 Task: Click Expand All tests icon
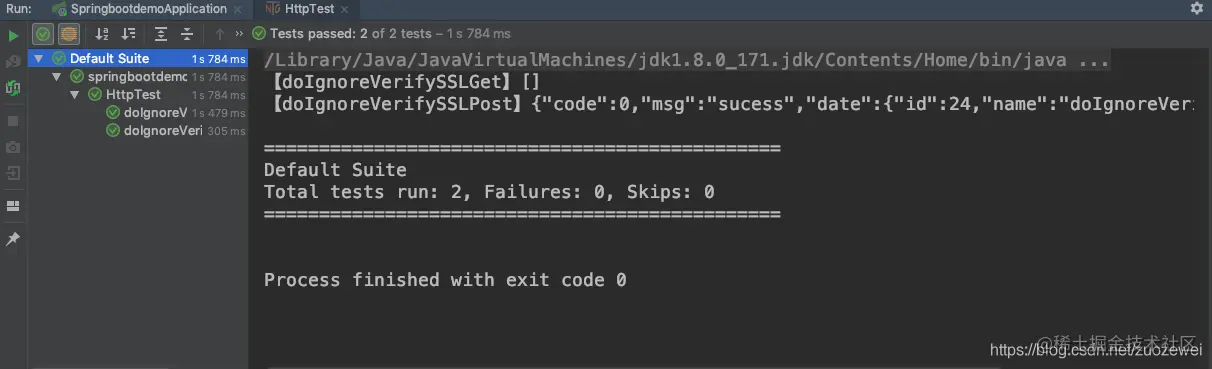[x=161, y=34]
